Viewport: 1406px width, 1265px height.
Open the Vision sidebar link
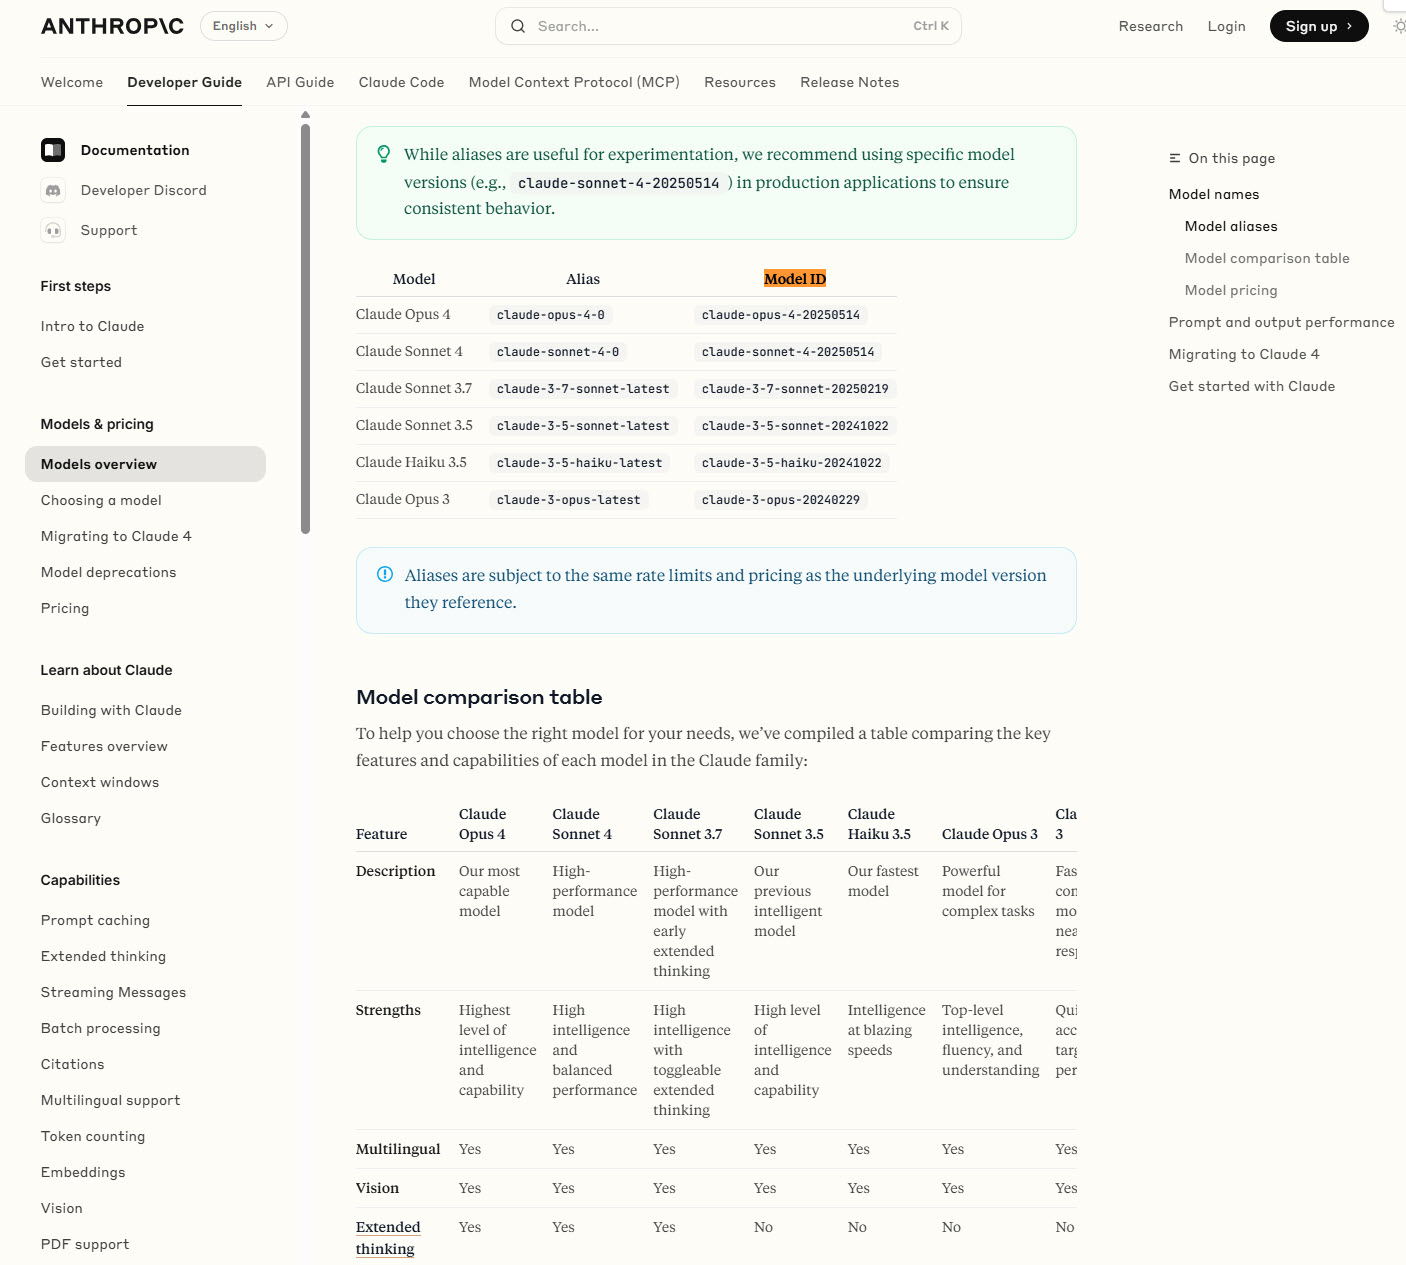[62, 1208]
